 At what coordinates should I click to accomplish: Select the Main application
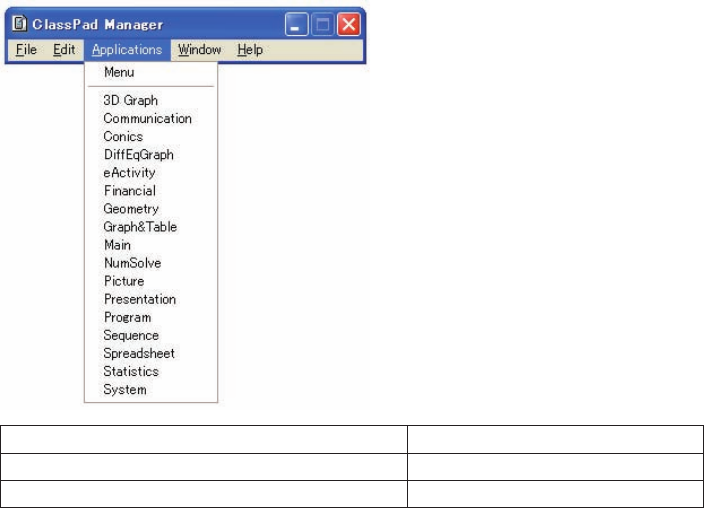click(151, 245)
